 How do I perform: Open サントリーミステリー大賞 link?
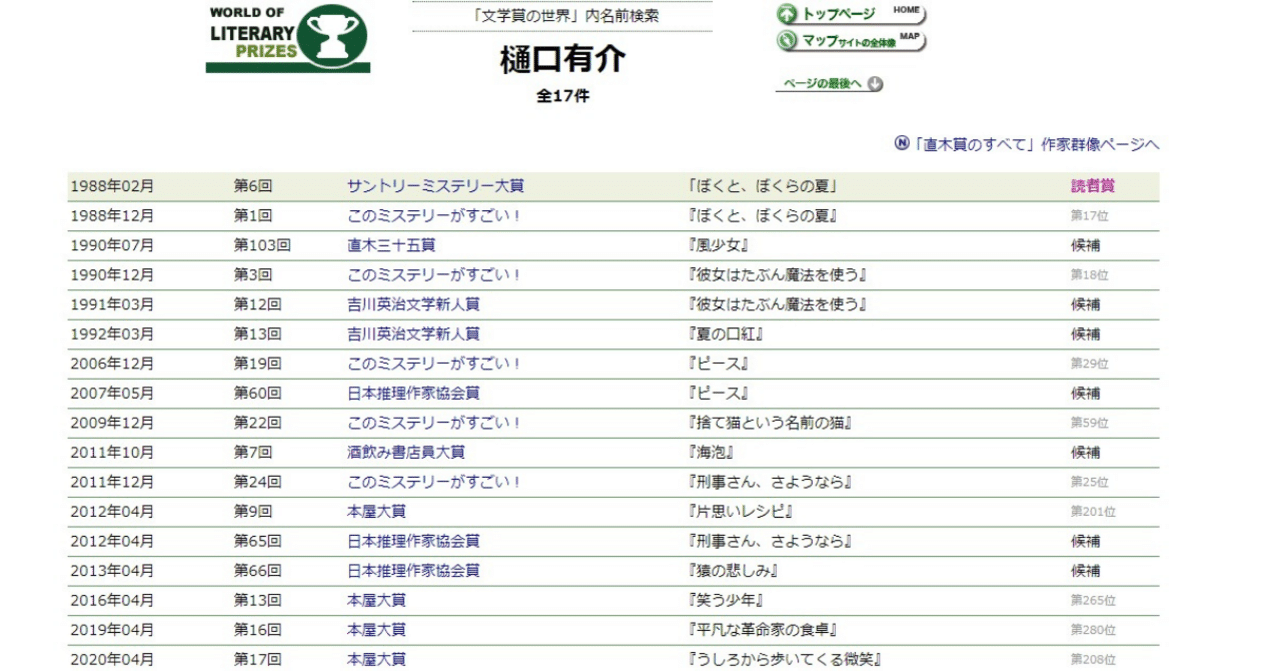(435, 186)
